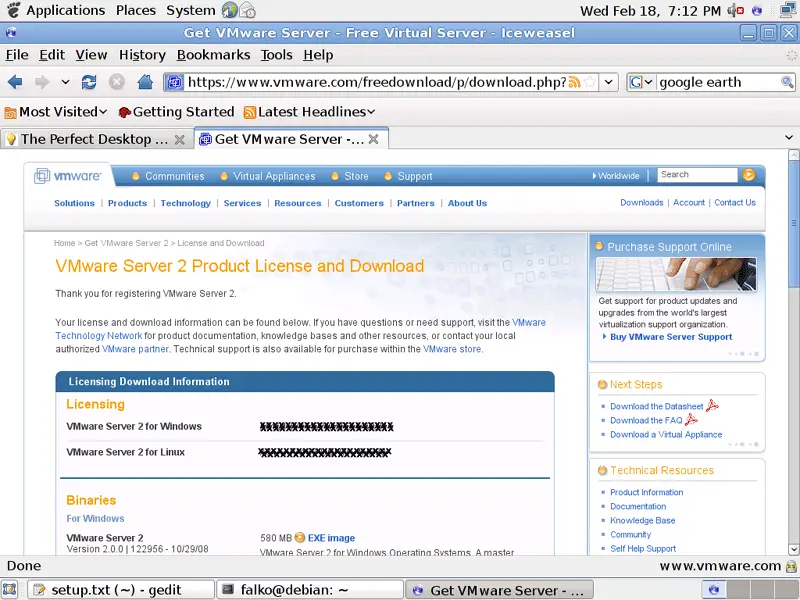Viewport: 800px width, 600px height.
Task: Open the File menu
Action: point(17,55)
